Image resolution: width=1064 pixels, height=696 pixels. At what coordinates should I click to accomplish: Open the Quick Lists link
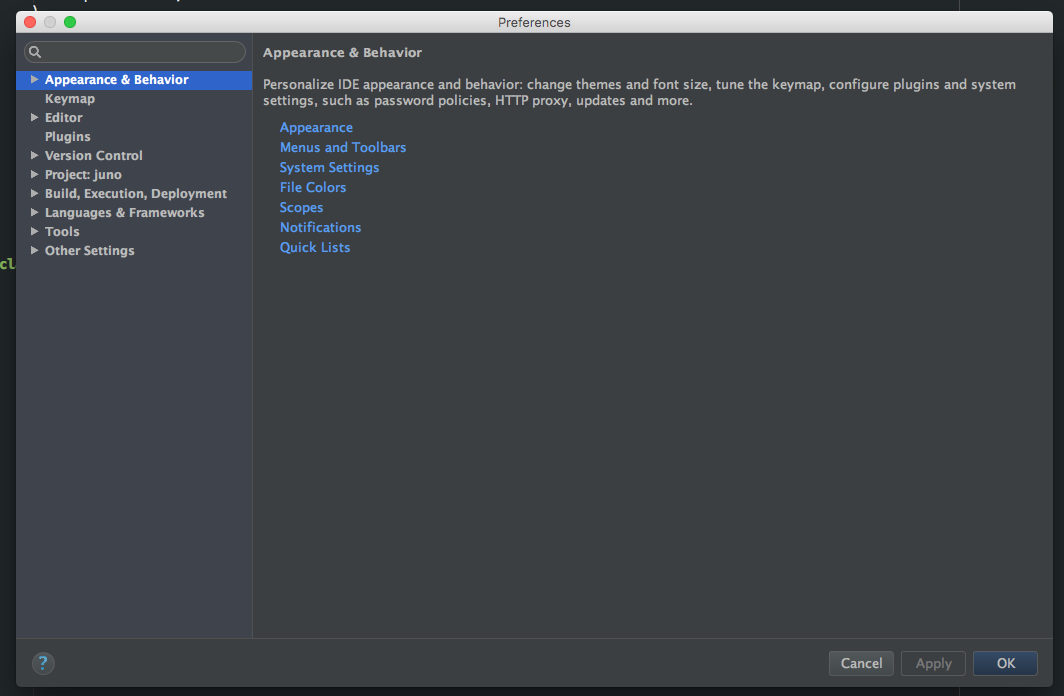click(x=315, y=248)
